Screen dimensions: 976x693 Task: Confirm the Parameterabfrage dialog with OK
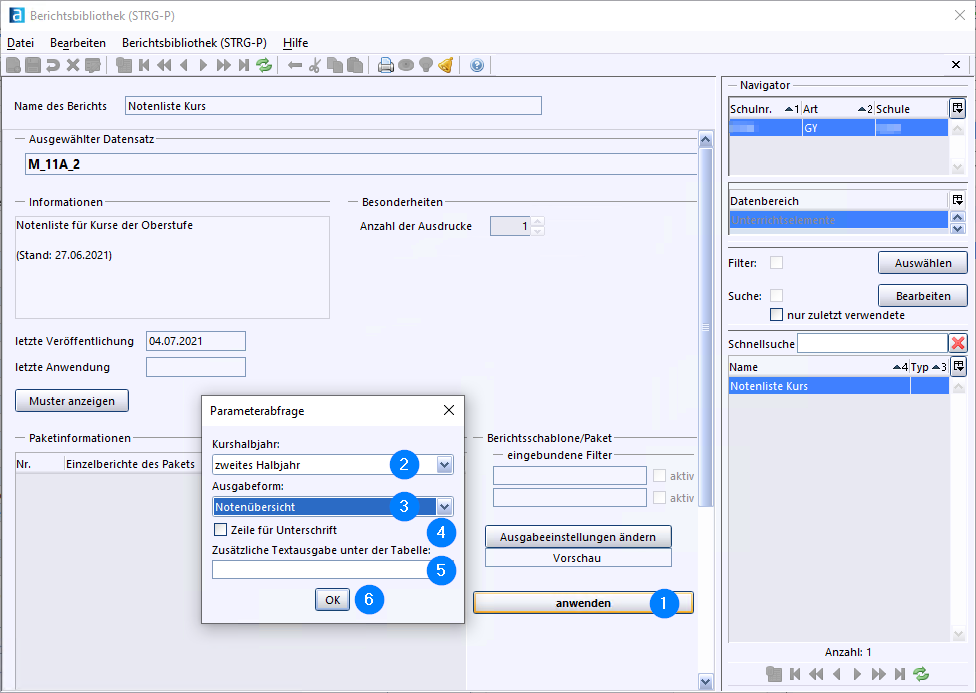click(332, 600)
